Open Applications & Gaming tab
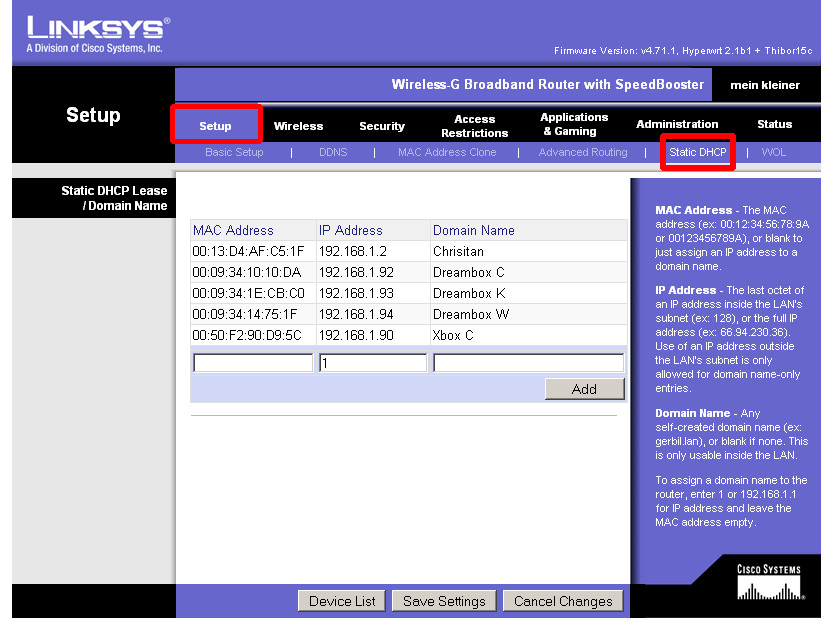This screenshot has height=631, width=839. pos(574,125)
